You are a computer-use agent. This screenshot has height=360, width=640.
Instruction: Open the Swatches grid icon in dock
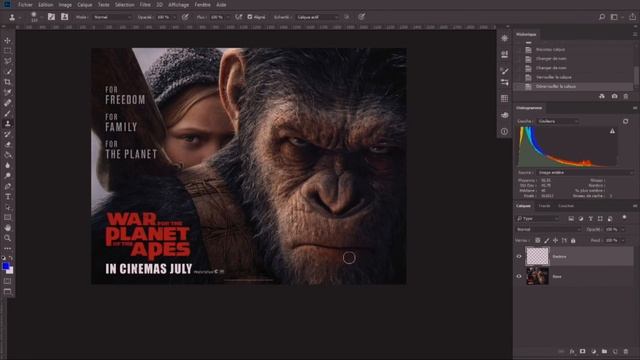coord(504,98)
